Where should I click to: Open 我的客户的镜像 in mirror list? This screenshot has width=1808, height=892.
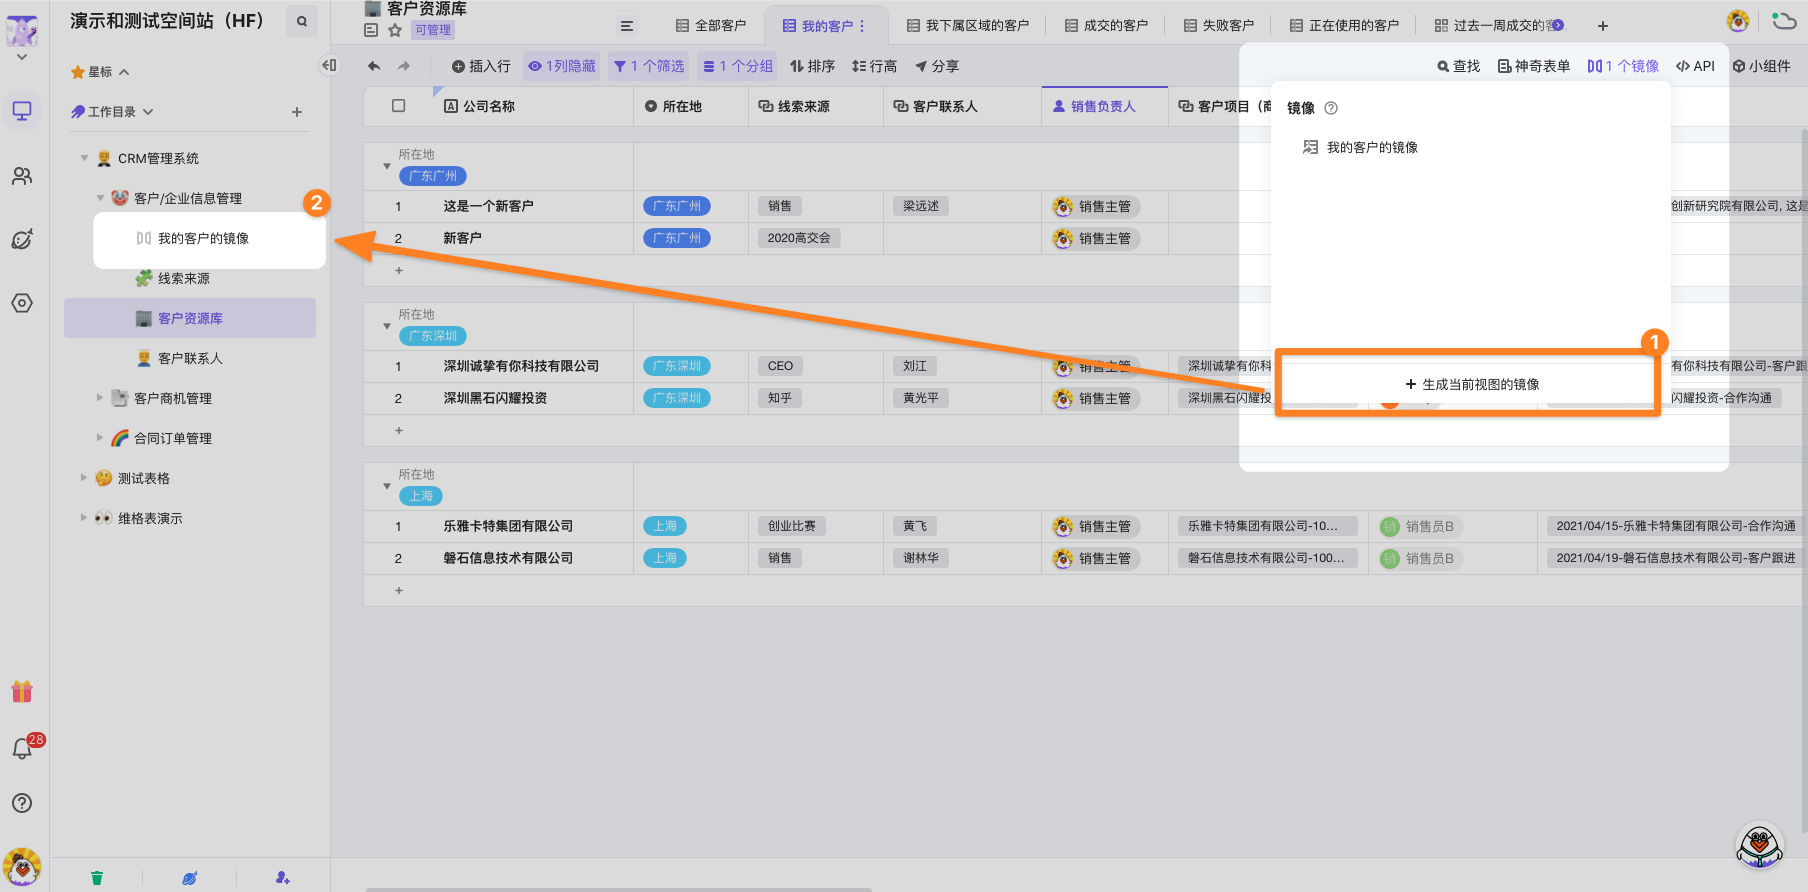(1371, 147)
